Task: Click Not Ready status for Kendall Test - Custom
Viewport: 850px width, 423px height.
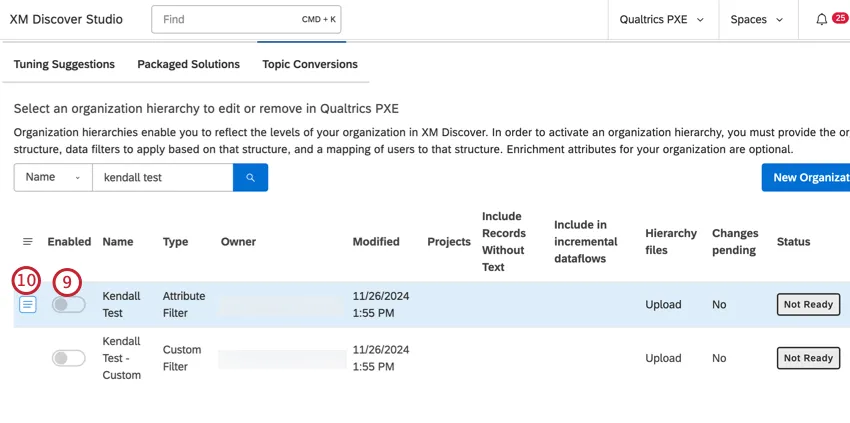Action: point(808,358)
